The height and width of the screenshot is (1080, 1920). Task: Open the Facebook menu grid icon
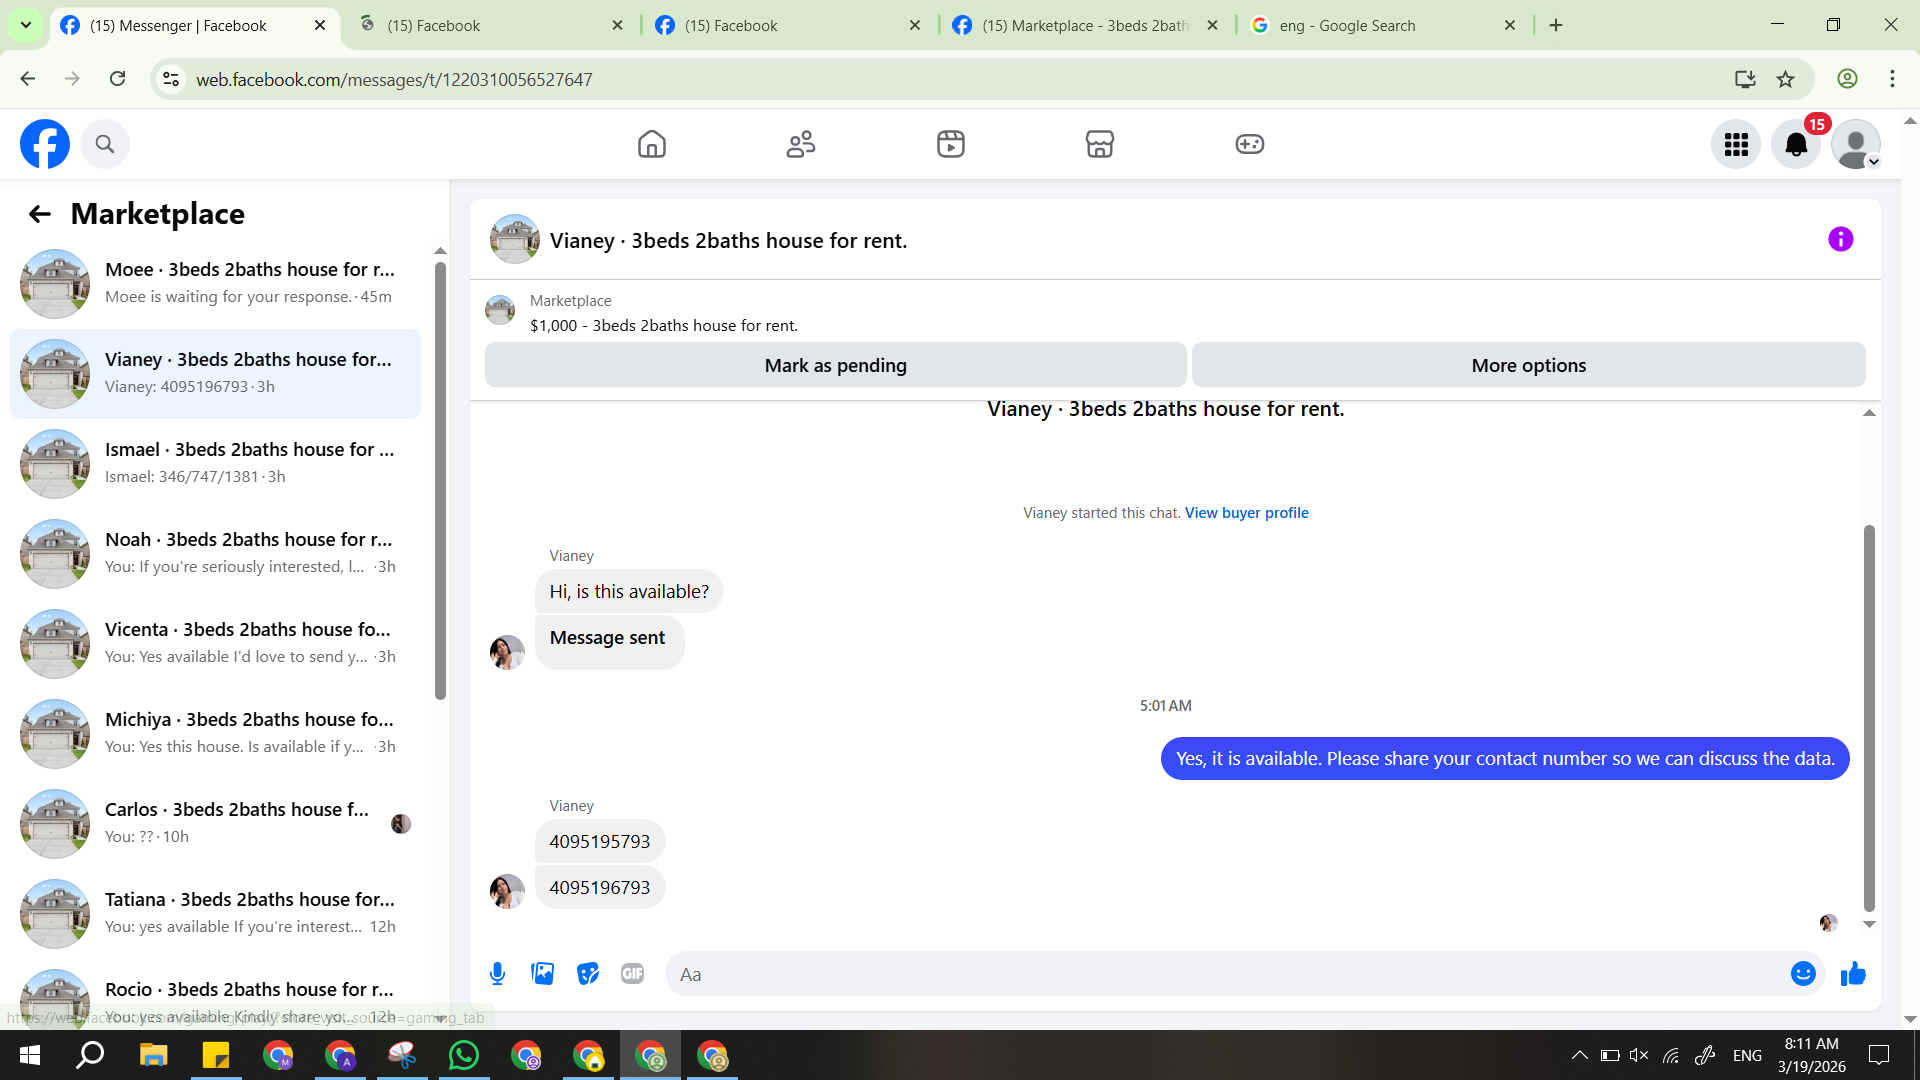pos(1736,145)
